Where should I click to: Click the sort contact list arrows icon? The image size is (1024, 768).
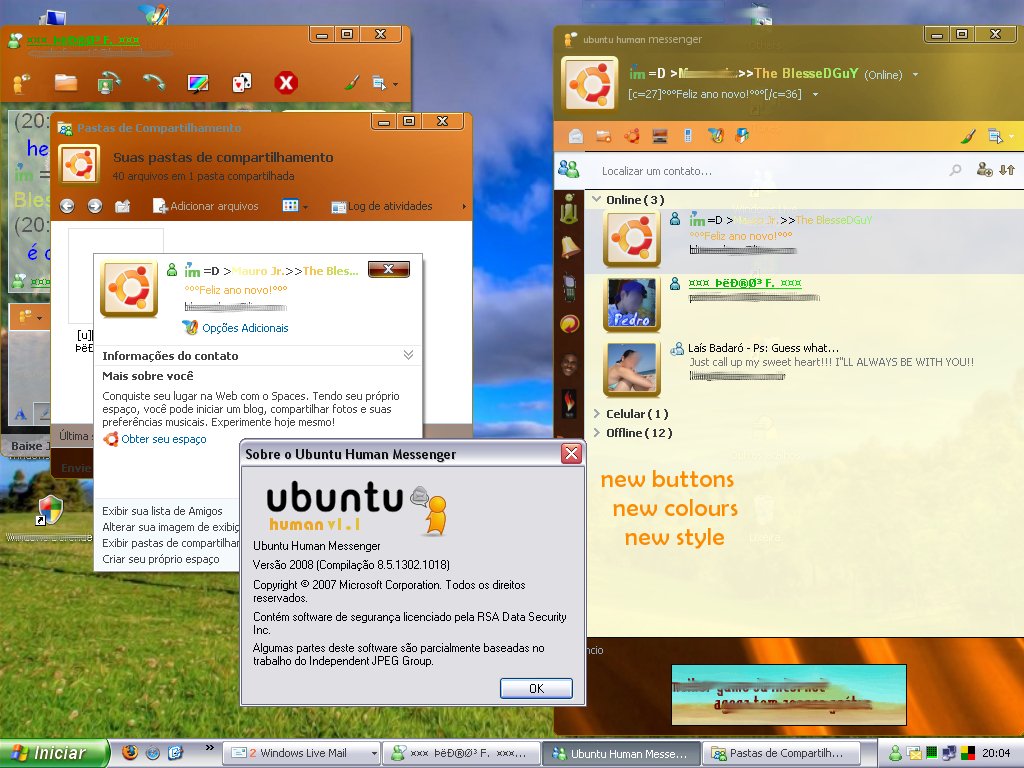[1007, 170]
